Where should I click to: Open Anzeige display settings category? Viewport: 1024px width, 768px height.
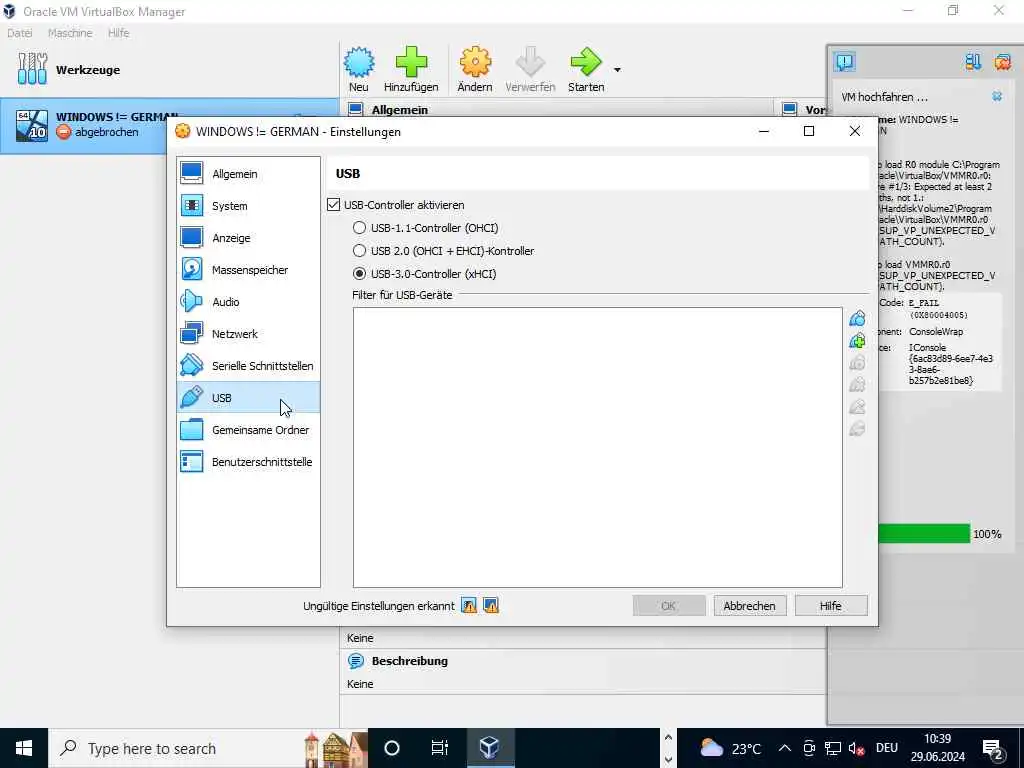click(248, 238)
